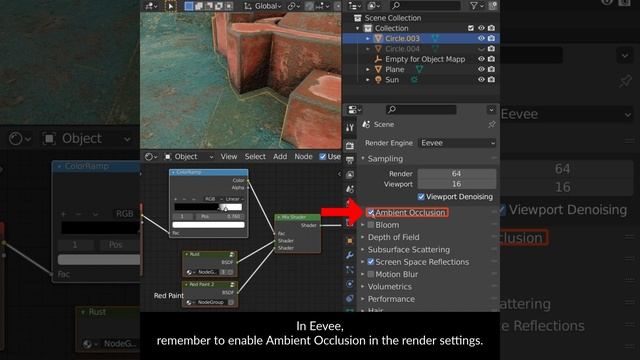Open the Modifiers wrench tab icon

[350, 256]
